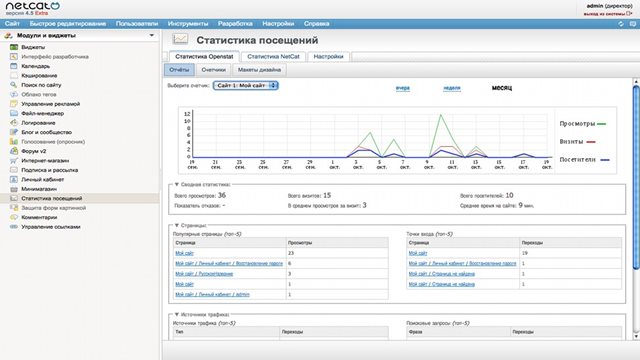Click the scrollbar down arrow
Image resolution: width=640 pixels, height=360 pixels.
(636, 337)
